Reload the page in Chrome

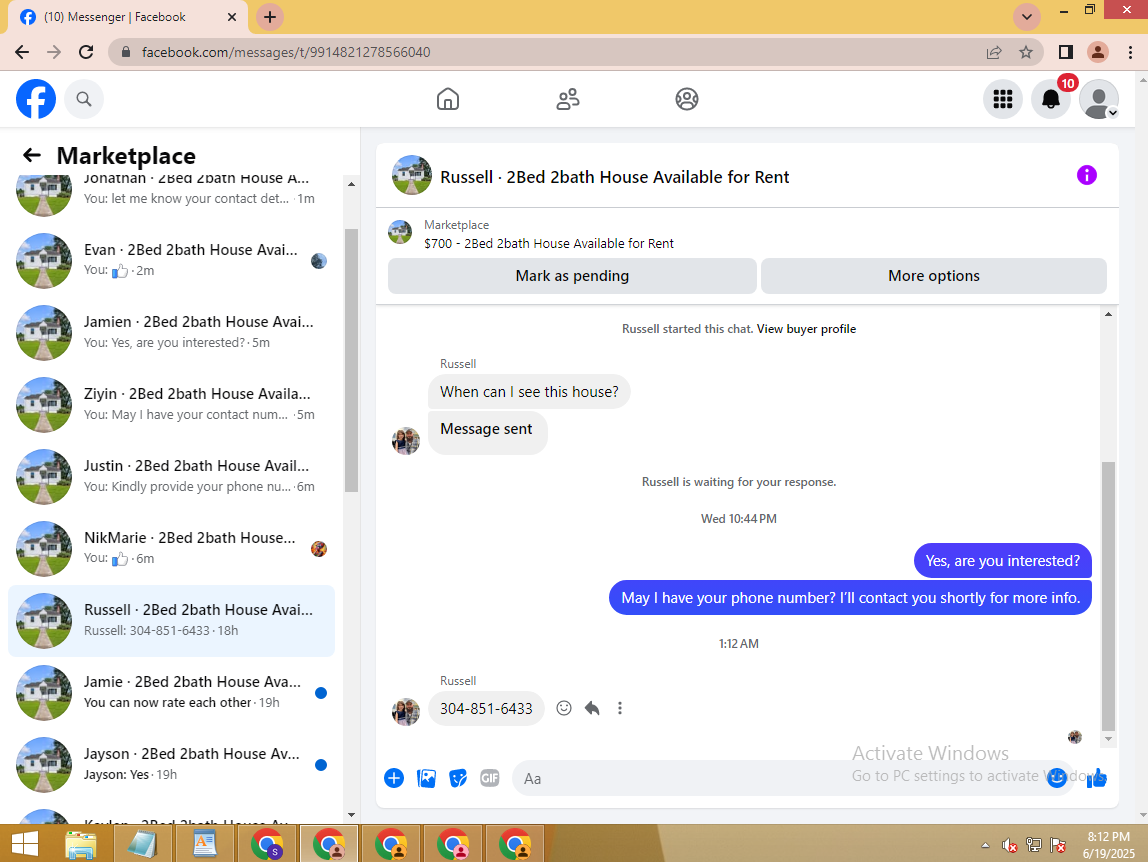tap(86, 52)
